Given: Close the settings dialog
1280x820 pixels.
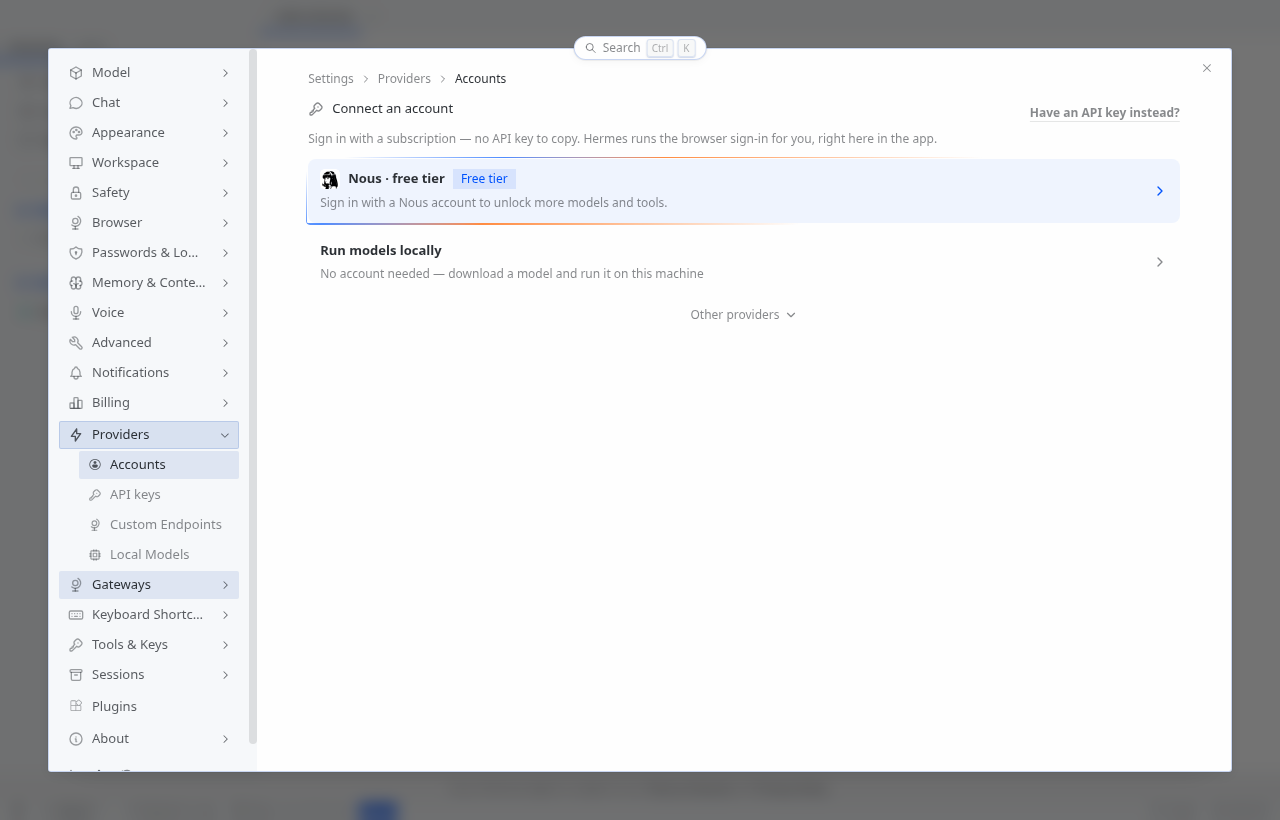Looking at the screenshot, I should tap(1207, 68).
